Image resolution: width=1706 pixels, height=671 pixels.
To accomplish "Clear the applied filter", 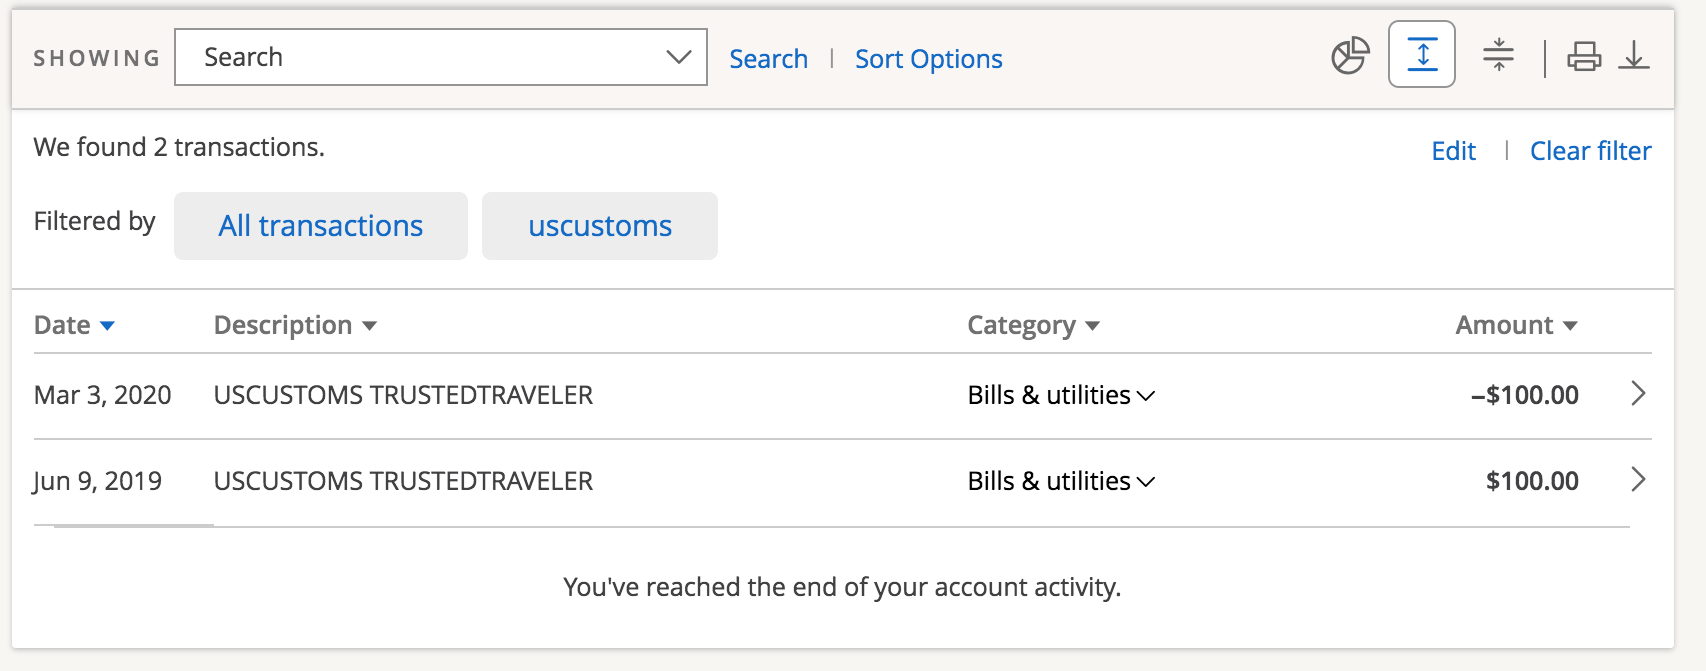I will (1590, 151).
